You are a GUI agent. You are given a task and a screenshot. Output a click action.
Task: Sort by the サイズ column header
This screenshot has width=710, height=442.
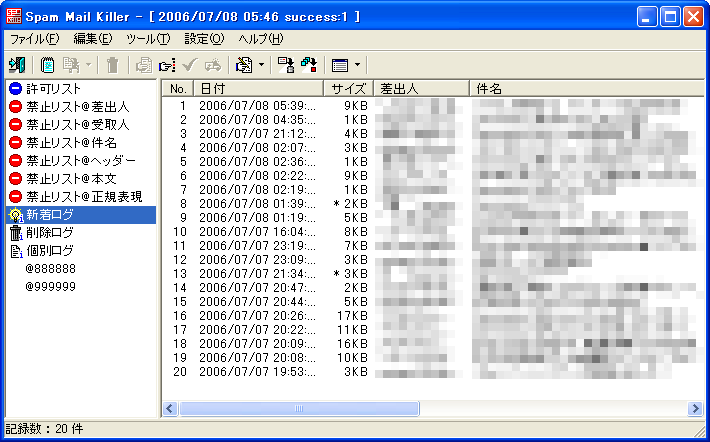click(x=349, y=89)
